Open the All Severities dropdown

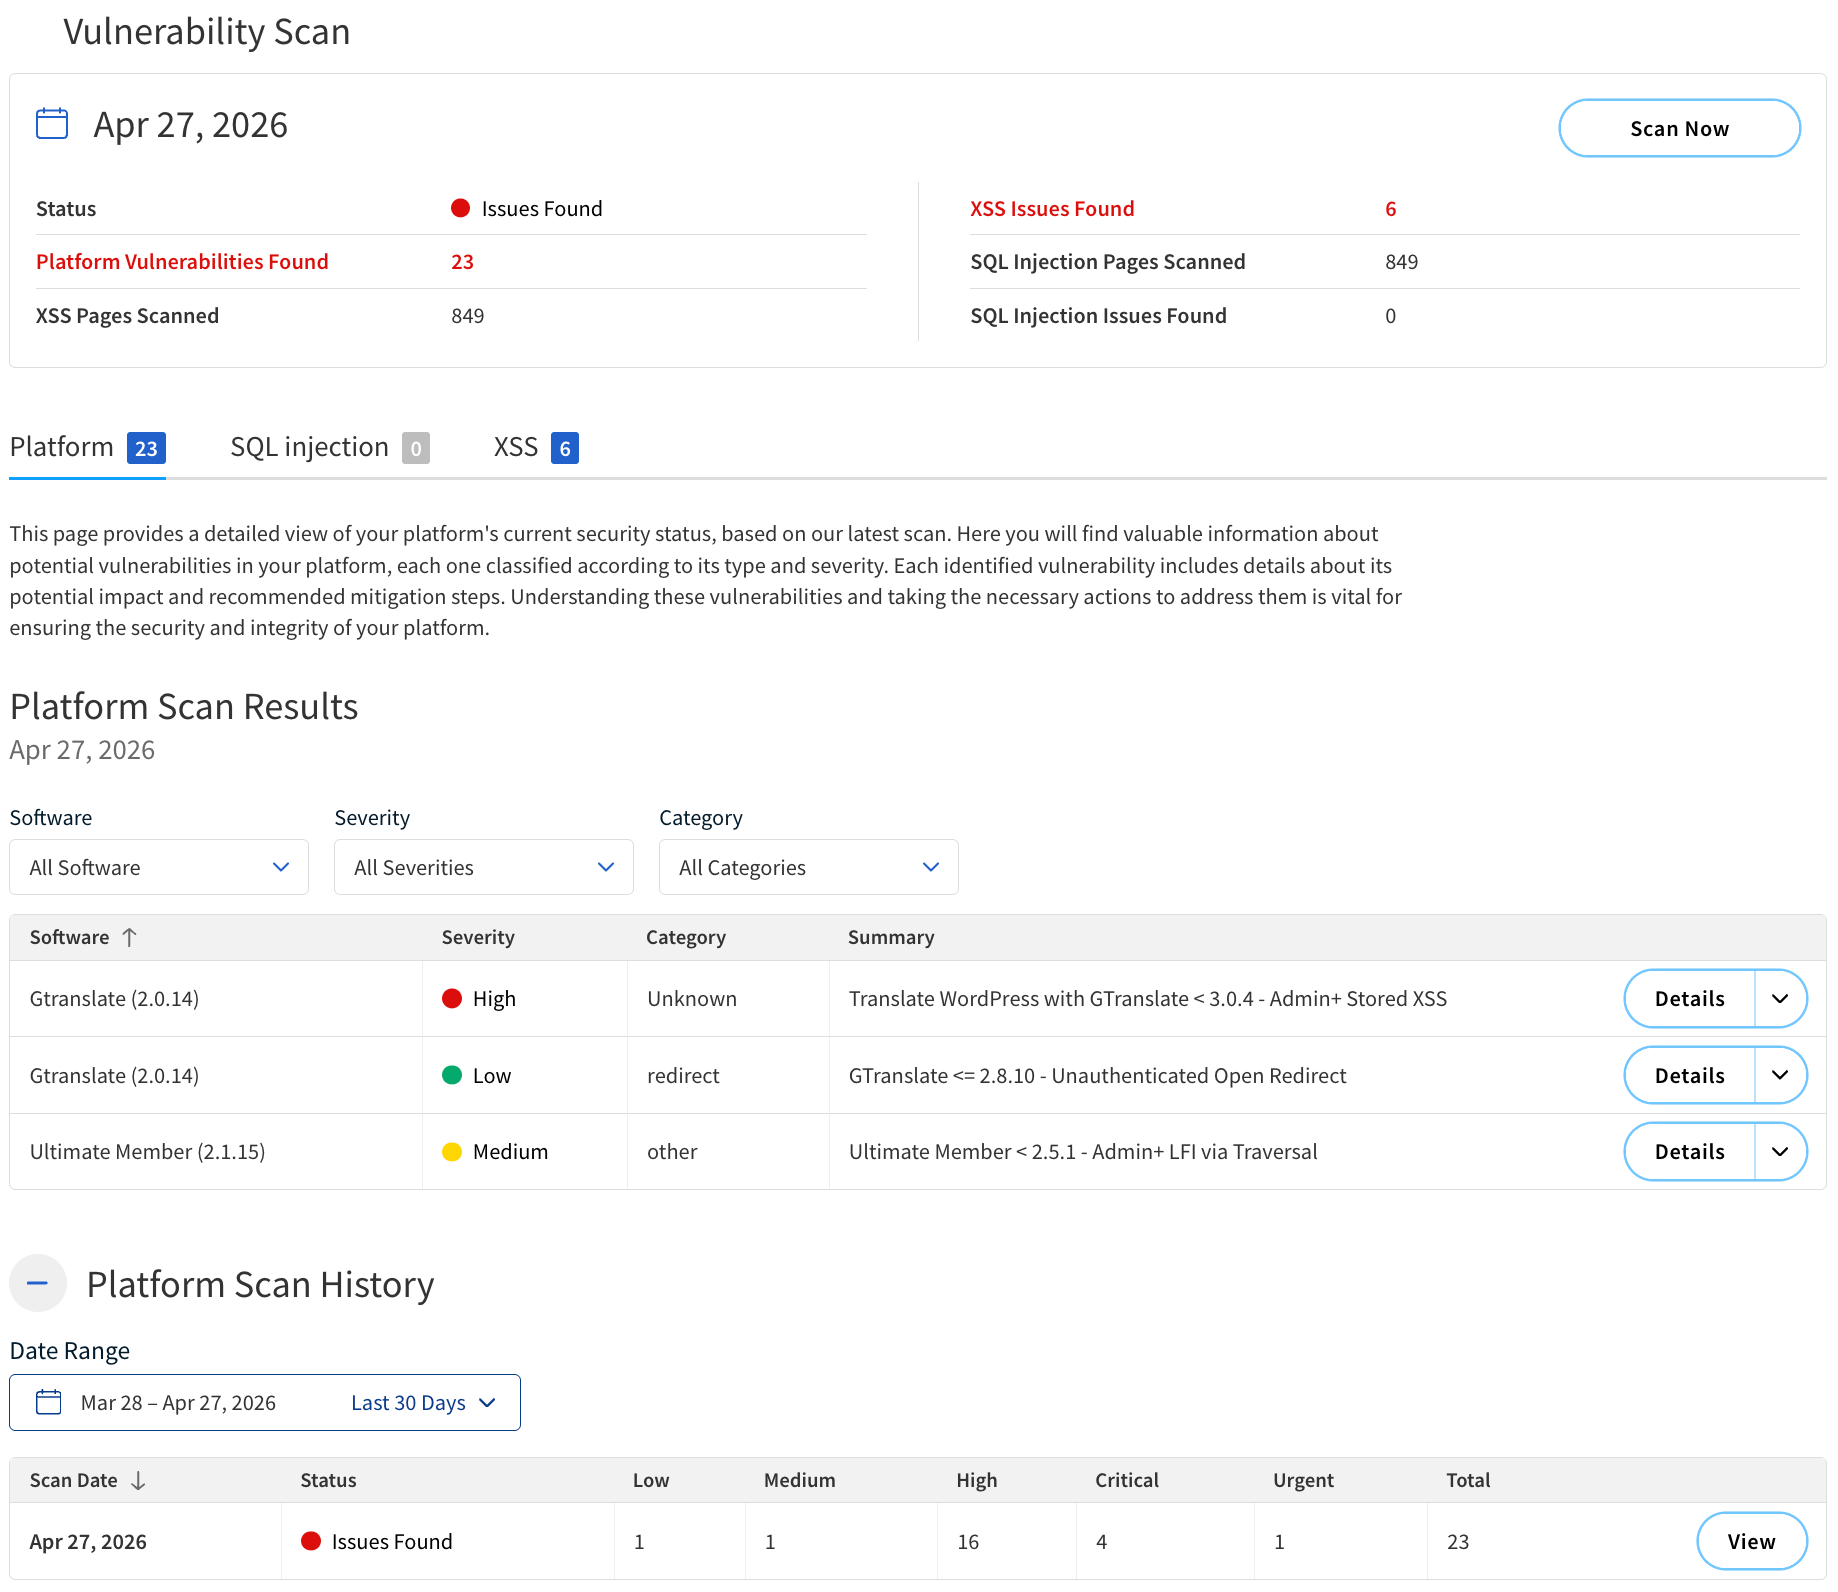(484, 867)
